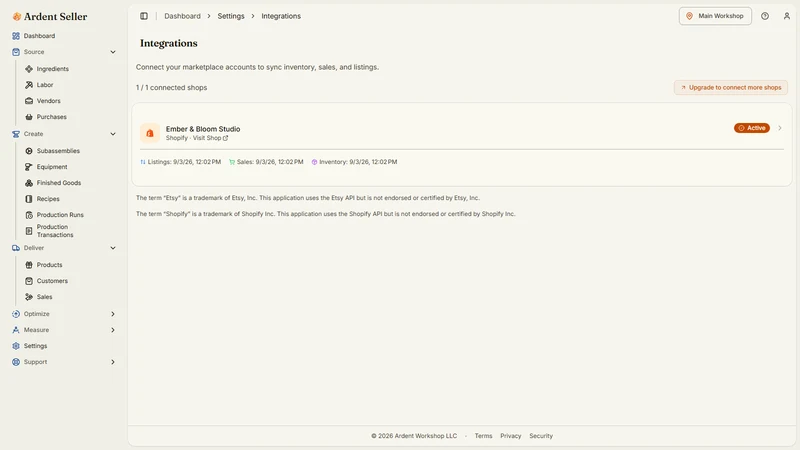Click the Shopify shop logo icon
Screen dimensions: 800x450
[149, 133]
